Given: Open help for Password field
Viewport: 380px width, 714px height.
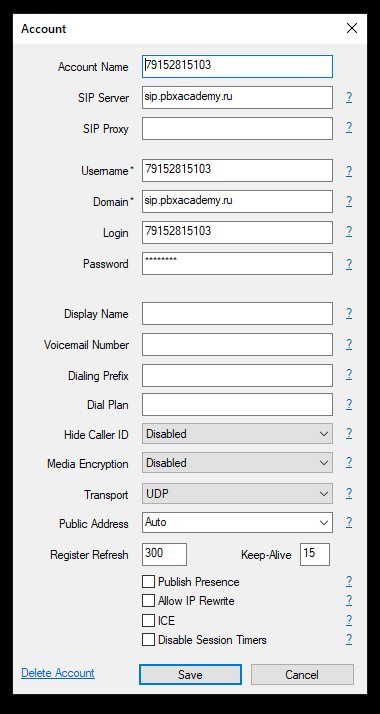Looking at the screenshot, I should point(349,264).
